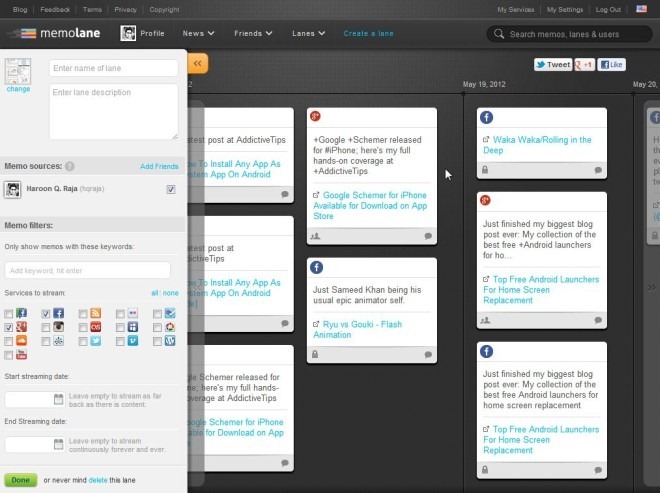
Task: Click people icon on Google Schemer iPhone card
Action: coord(315,236)
